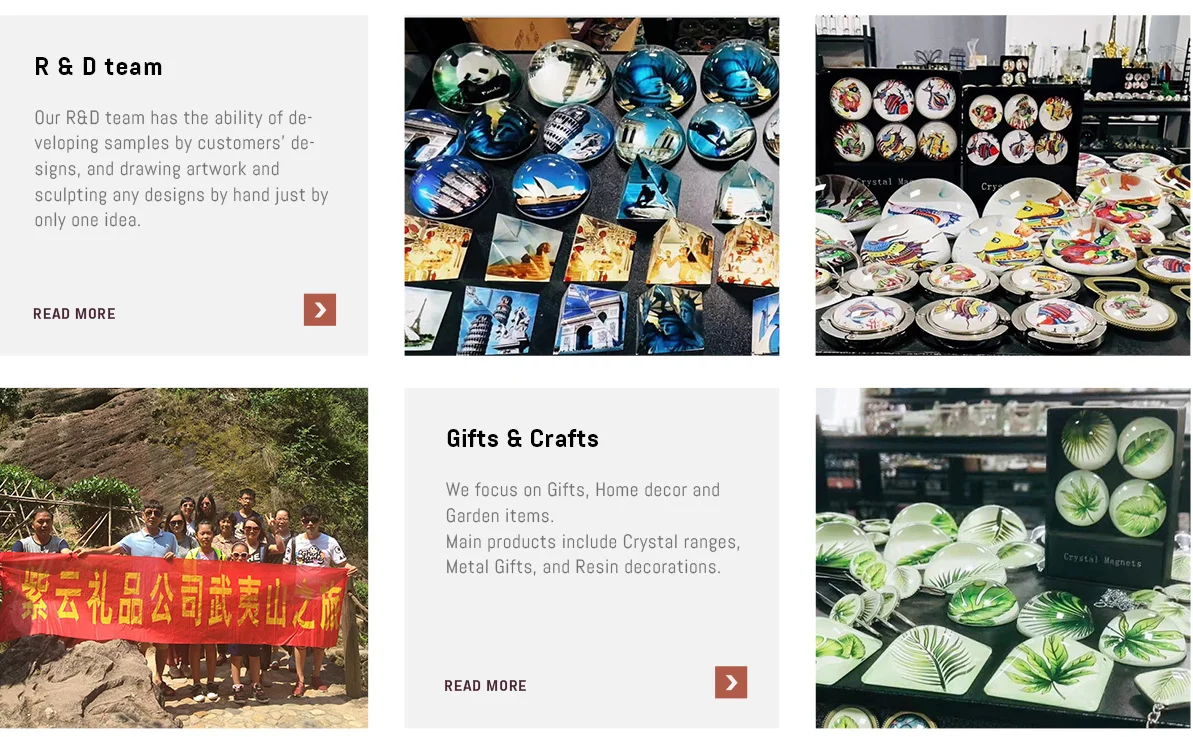The image size is (1193, 737).
Task: Click the arrow icon in R & D team card
Action: (x=320, y=310)
